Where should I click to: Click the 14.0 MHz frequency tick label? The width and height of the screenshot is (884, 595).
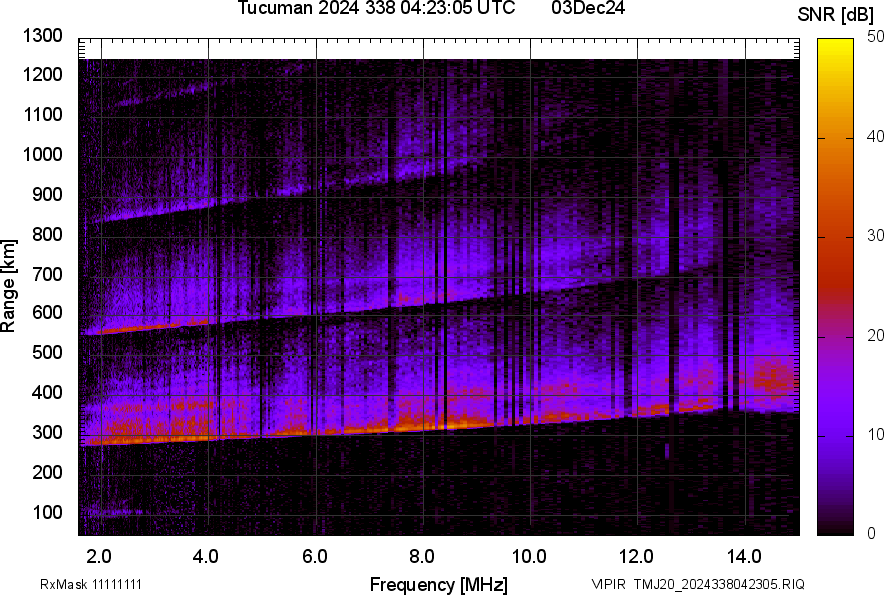744,556
